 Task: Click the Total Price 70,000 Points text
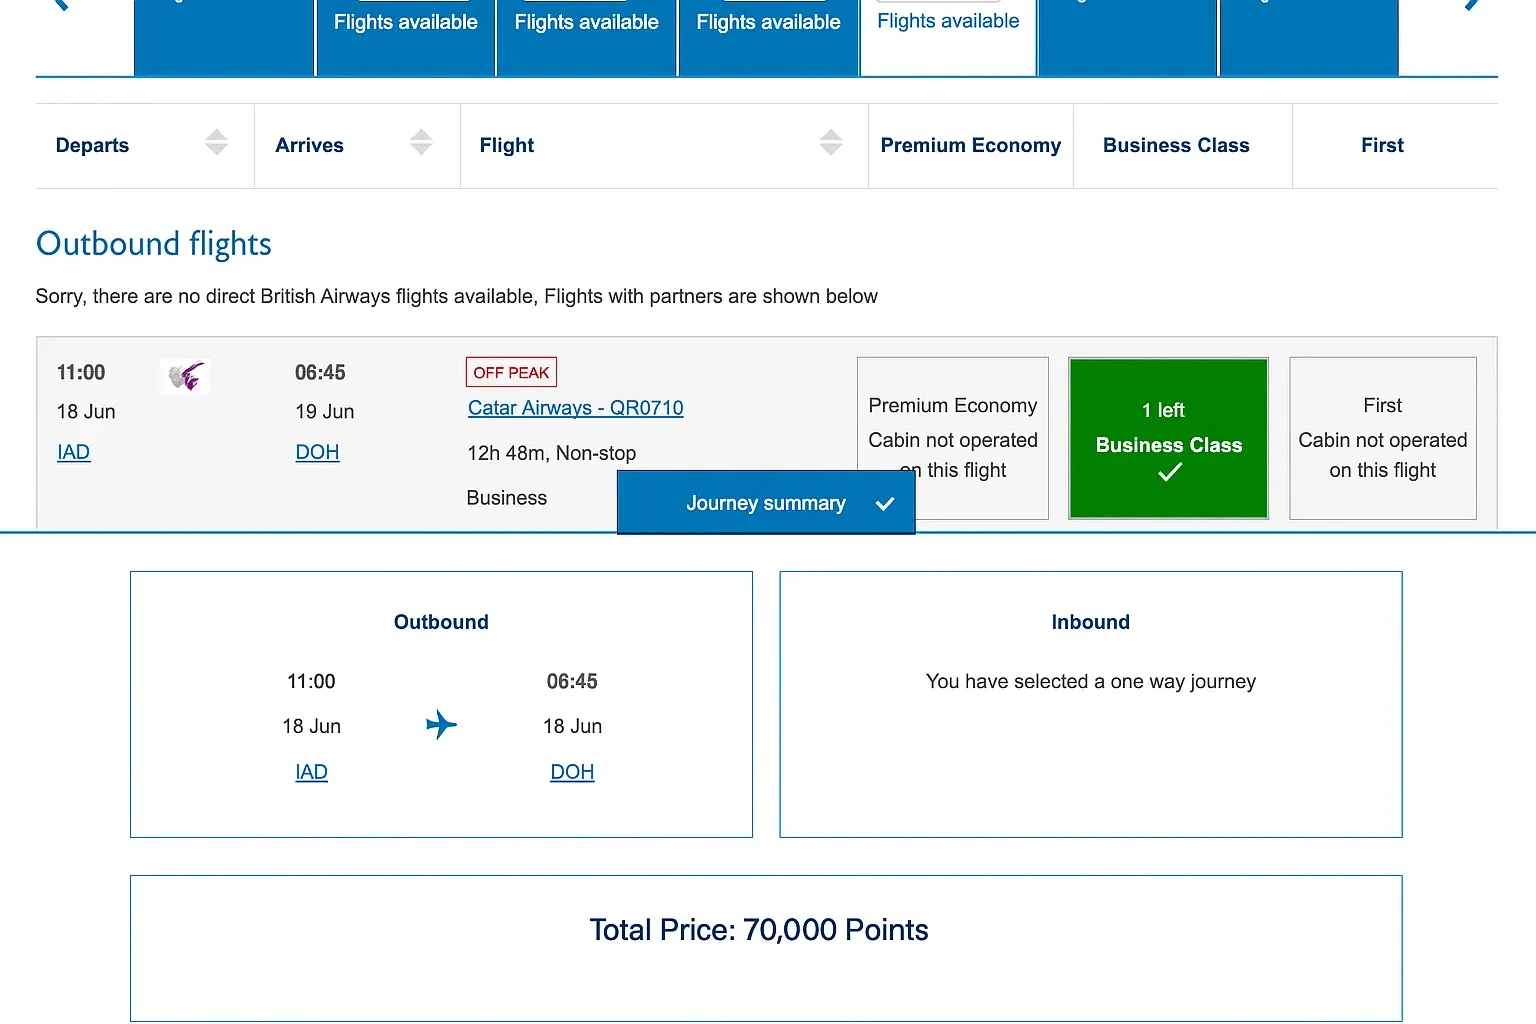(758, 930)
